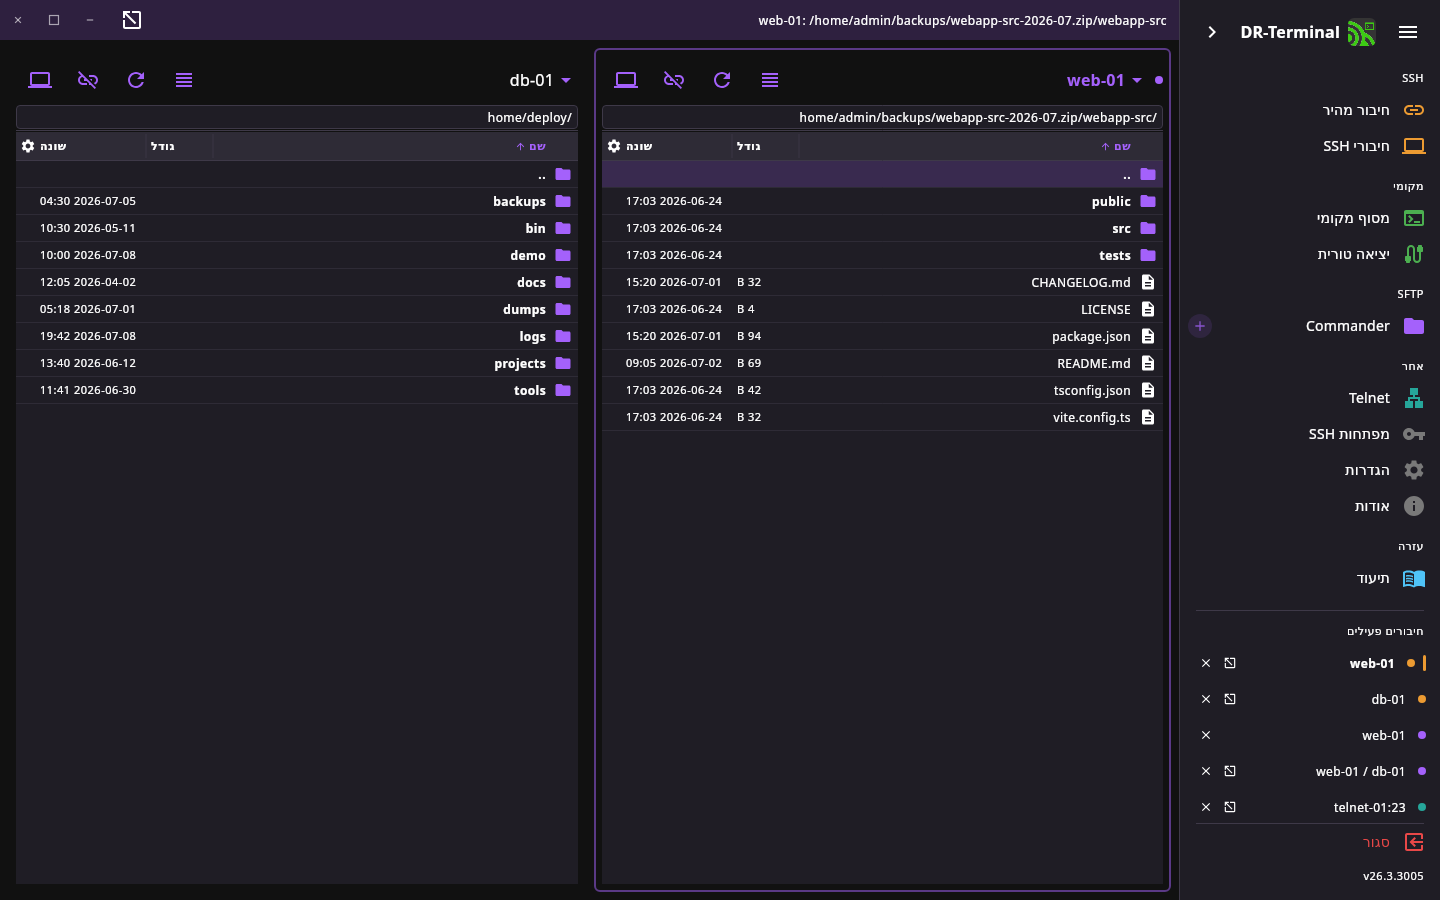Open src folder in web-01 pane
The height and width of the screenshot is (900, 1440).
pos(882,228)
